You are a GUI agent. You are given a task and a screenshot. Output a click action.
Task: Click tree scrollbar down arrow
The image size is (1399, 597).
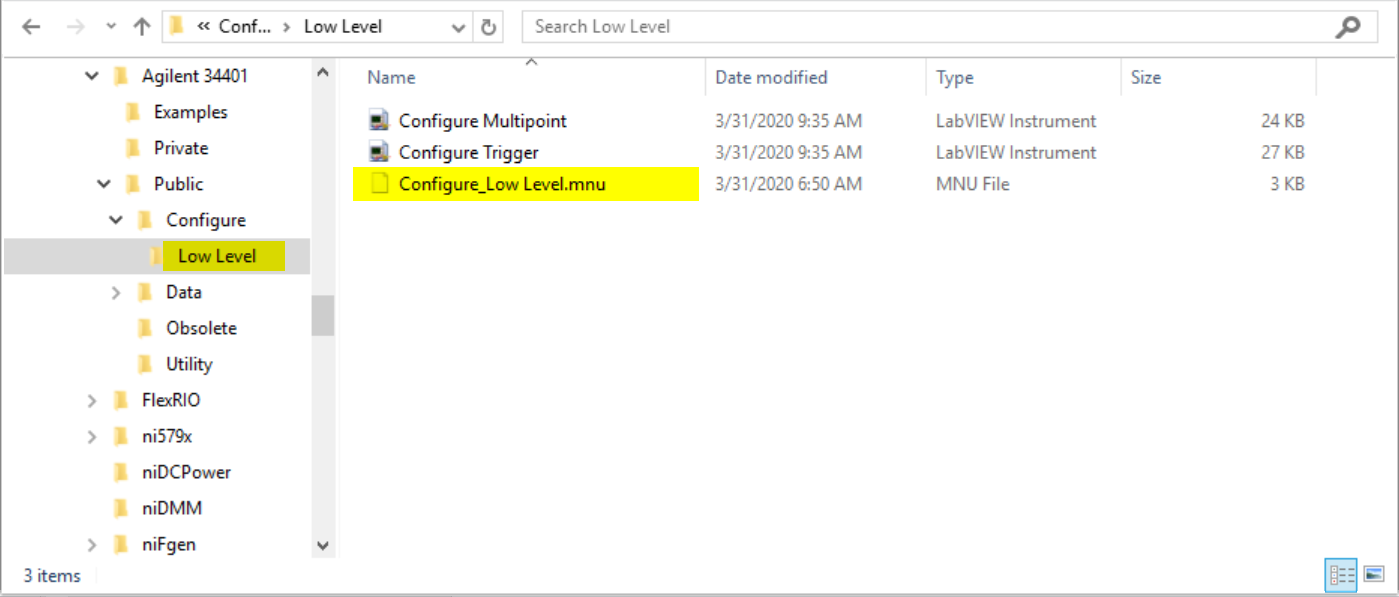coord(322,546)
